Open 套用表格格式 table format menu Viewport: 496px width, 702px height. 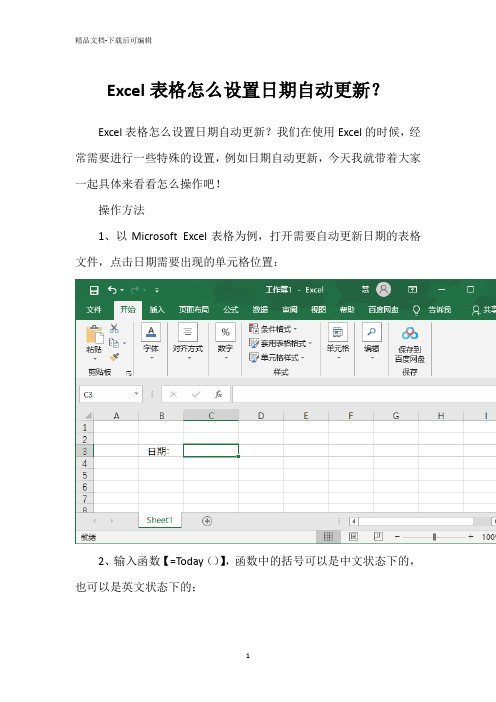tap(280, 343)
